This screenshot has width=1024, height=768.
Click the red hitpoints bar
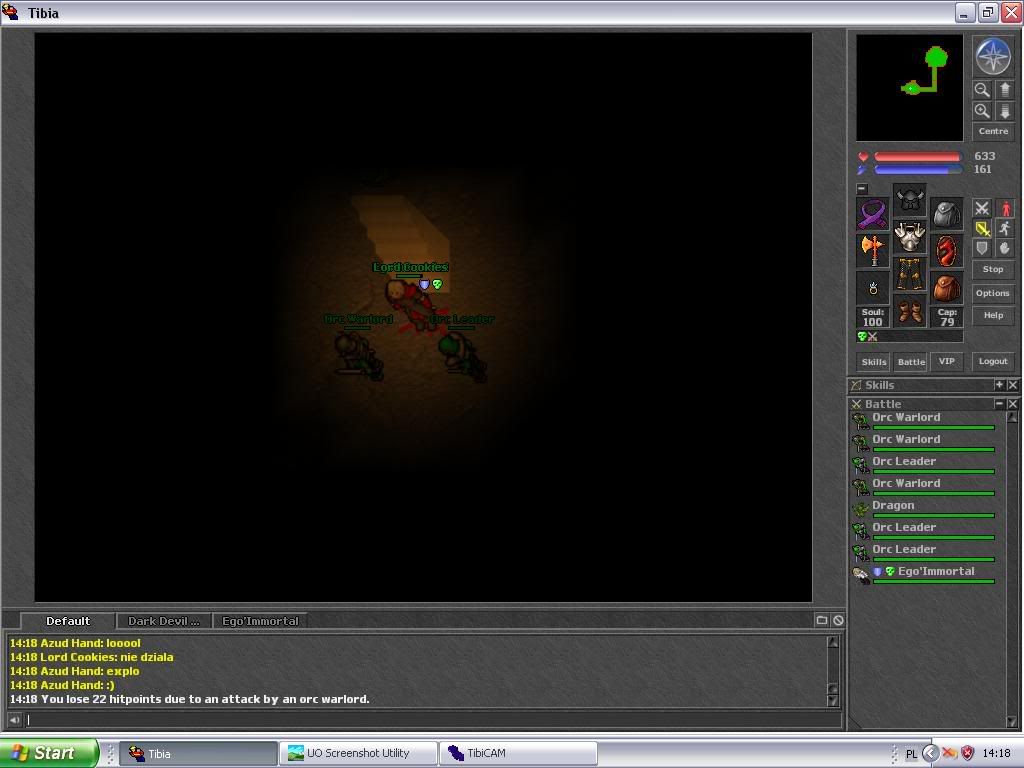[918, 157]
